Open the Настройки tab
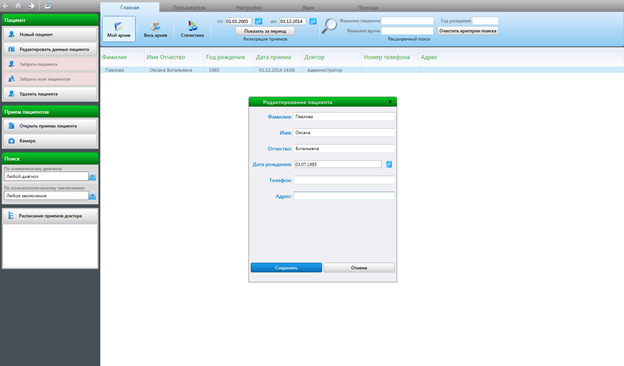The height and width of the screenshot is (366, 624). pos(249,7)
